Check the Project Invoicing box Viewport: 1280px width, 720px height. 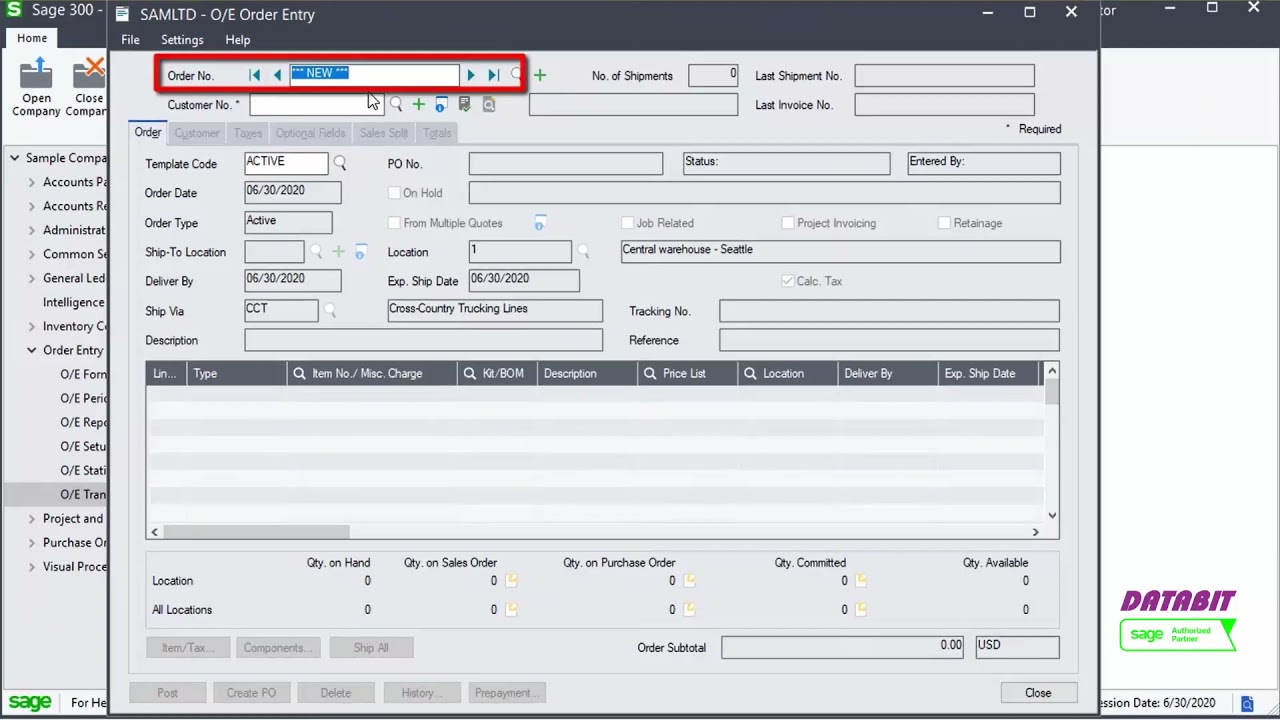788,223
